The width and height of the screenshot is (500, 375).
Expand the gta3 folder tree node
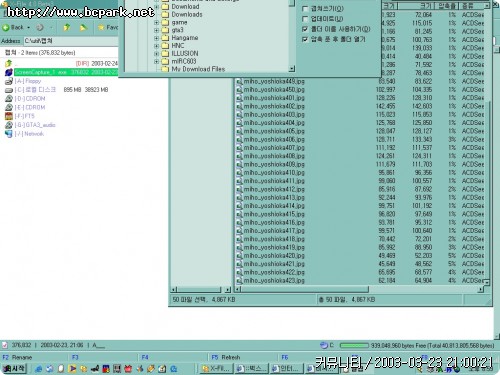tap(156, 30)
